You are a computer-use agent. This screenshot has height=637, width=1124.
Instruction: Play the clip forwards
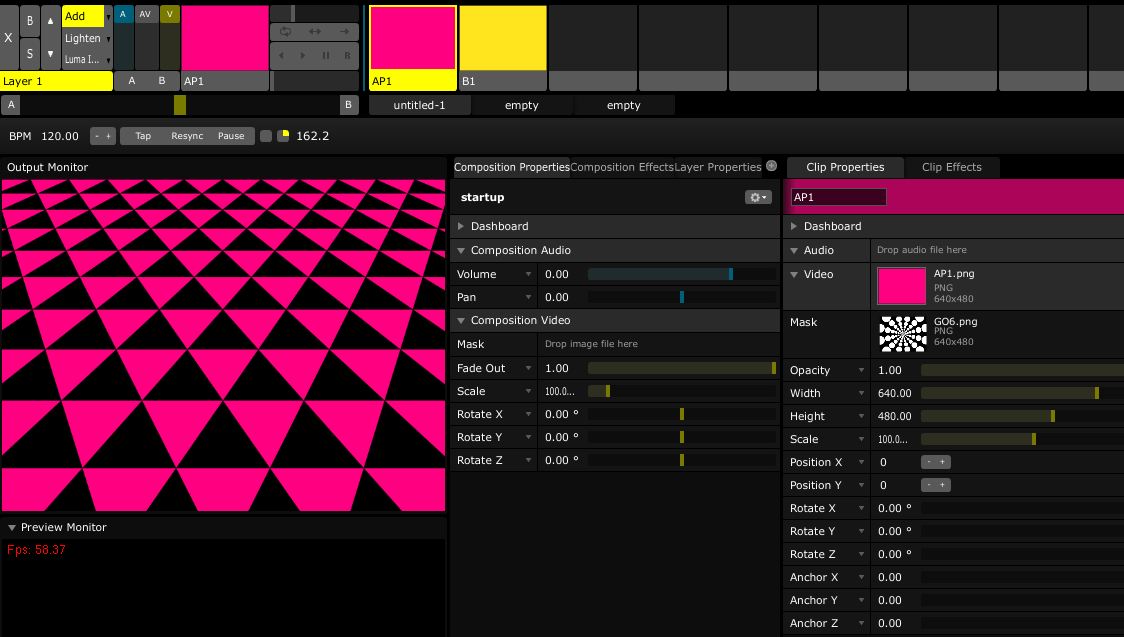click(303, 55)
